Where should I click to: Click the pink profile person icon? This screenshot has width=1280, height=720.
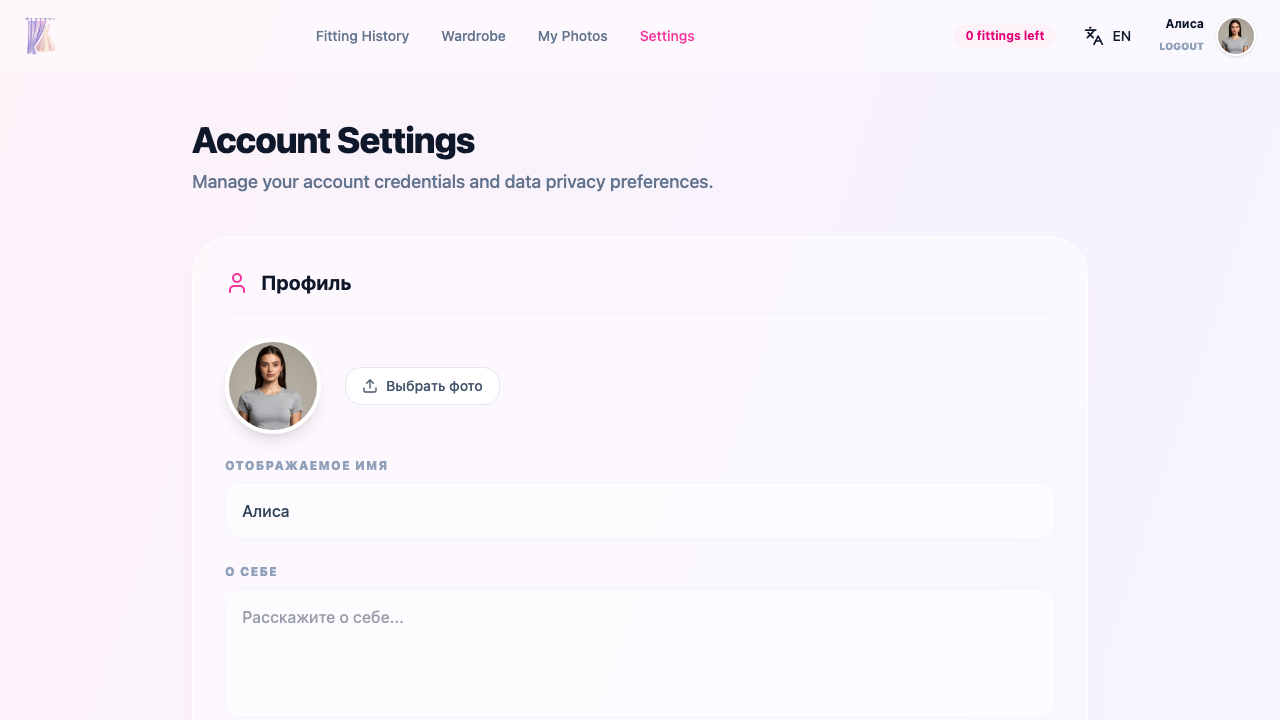[237, 283]
